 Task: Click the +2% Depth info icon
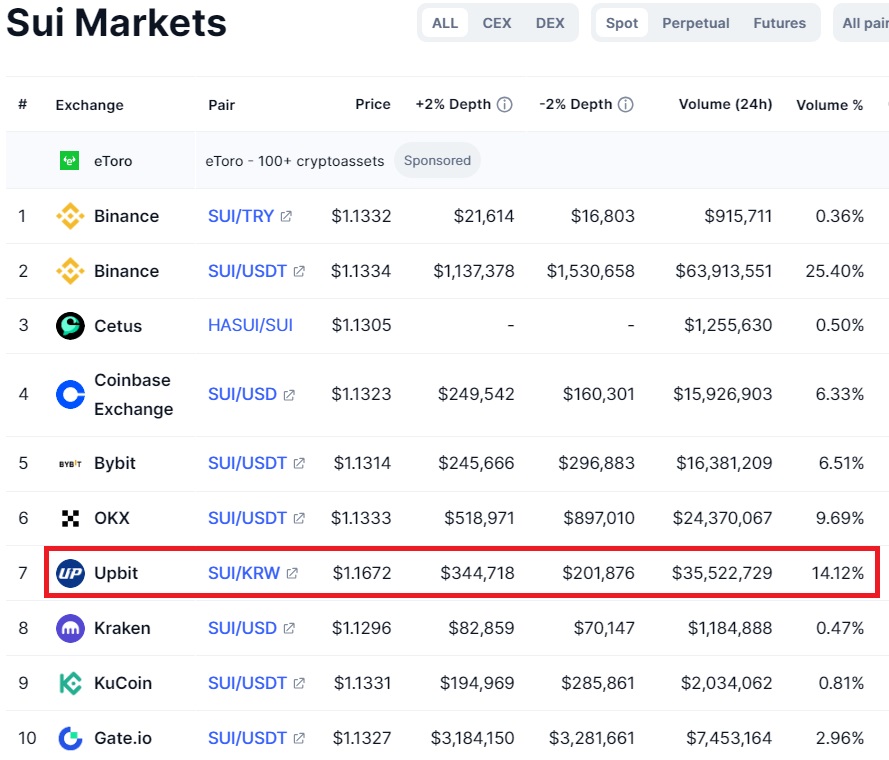[504, 104]
